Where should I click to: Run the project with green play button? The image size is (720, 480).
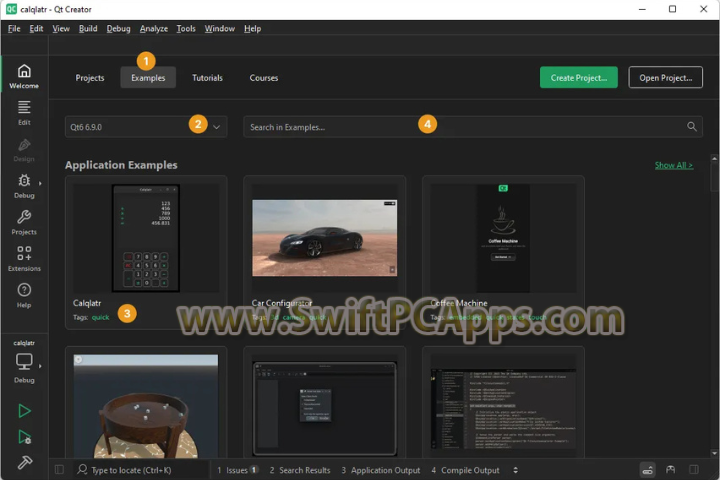point(24,411)
